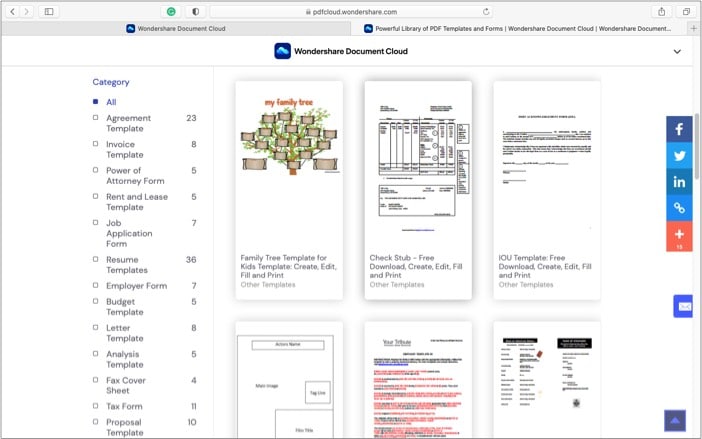Check the Resume Templates category
The image size is (702, 439).
(95, 259)
